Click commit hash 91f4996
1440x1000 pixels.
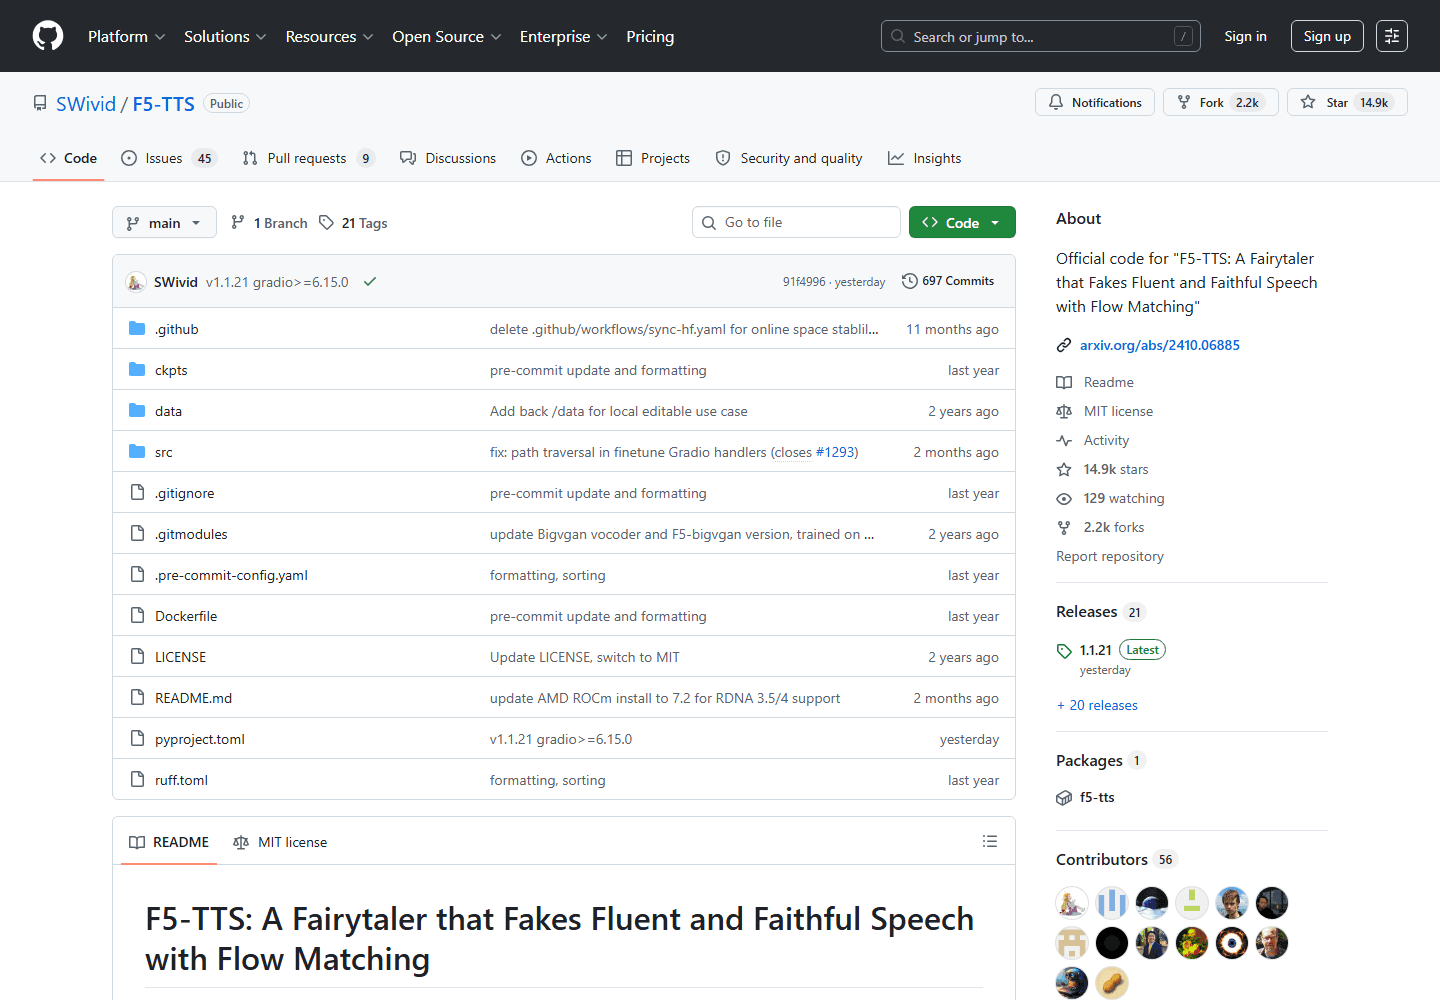[804, 282]
